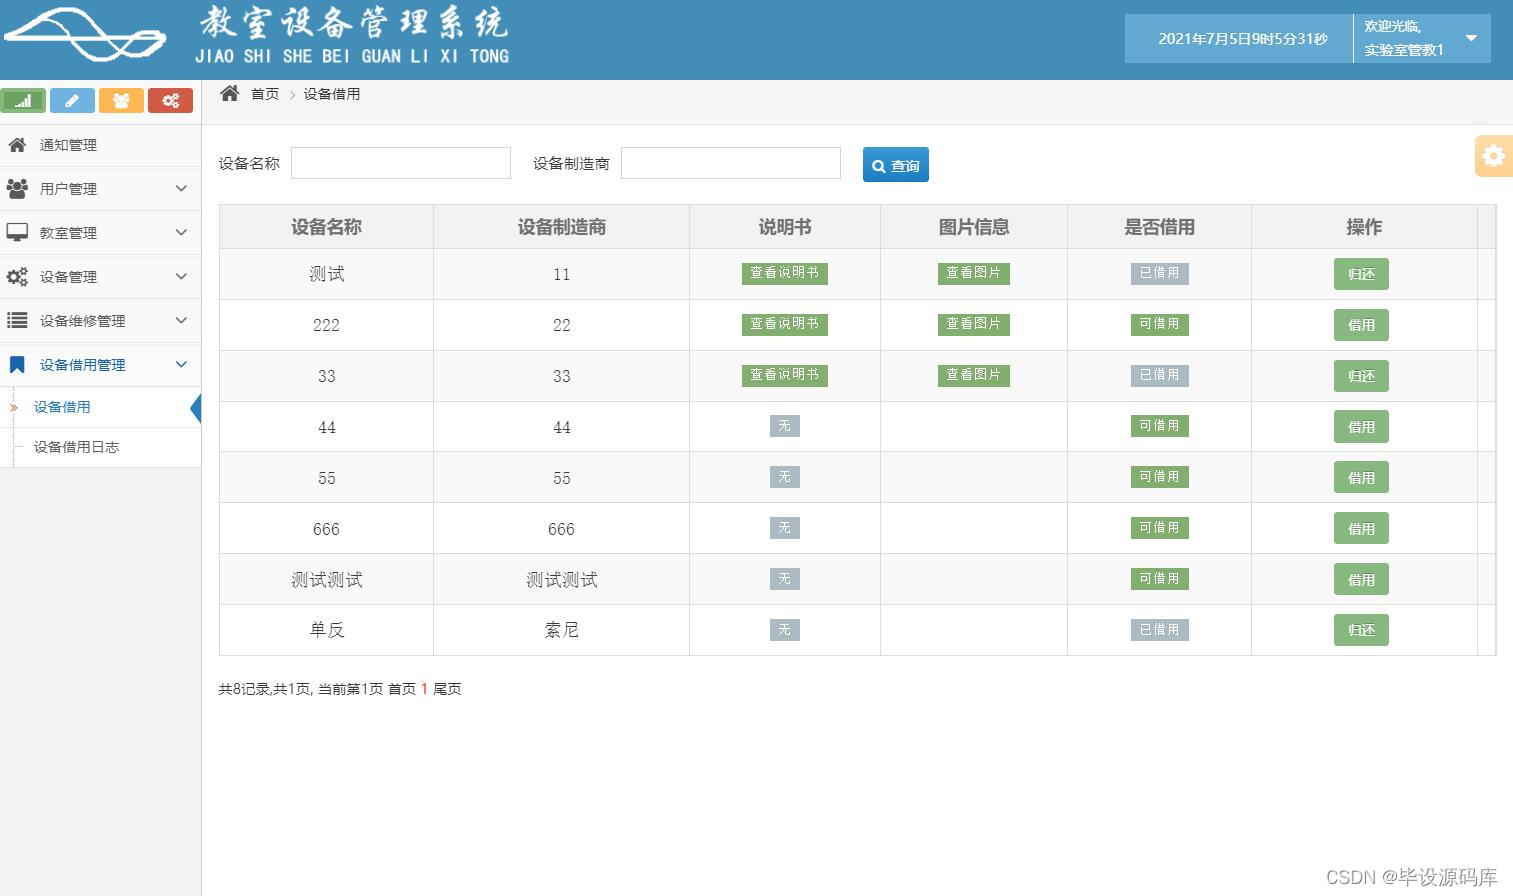Click the 是否借用 column header
Screen dimensions: 1513x896
[1159, 227]
